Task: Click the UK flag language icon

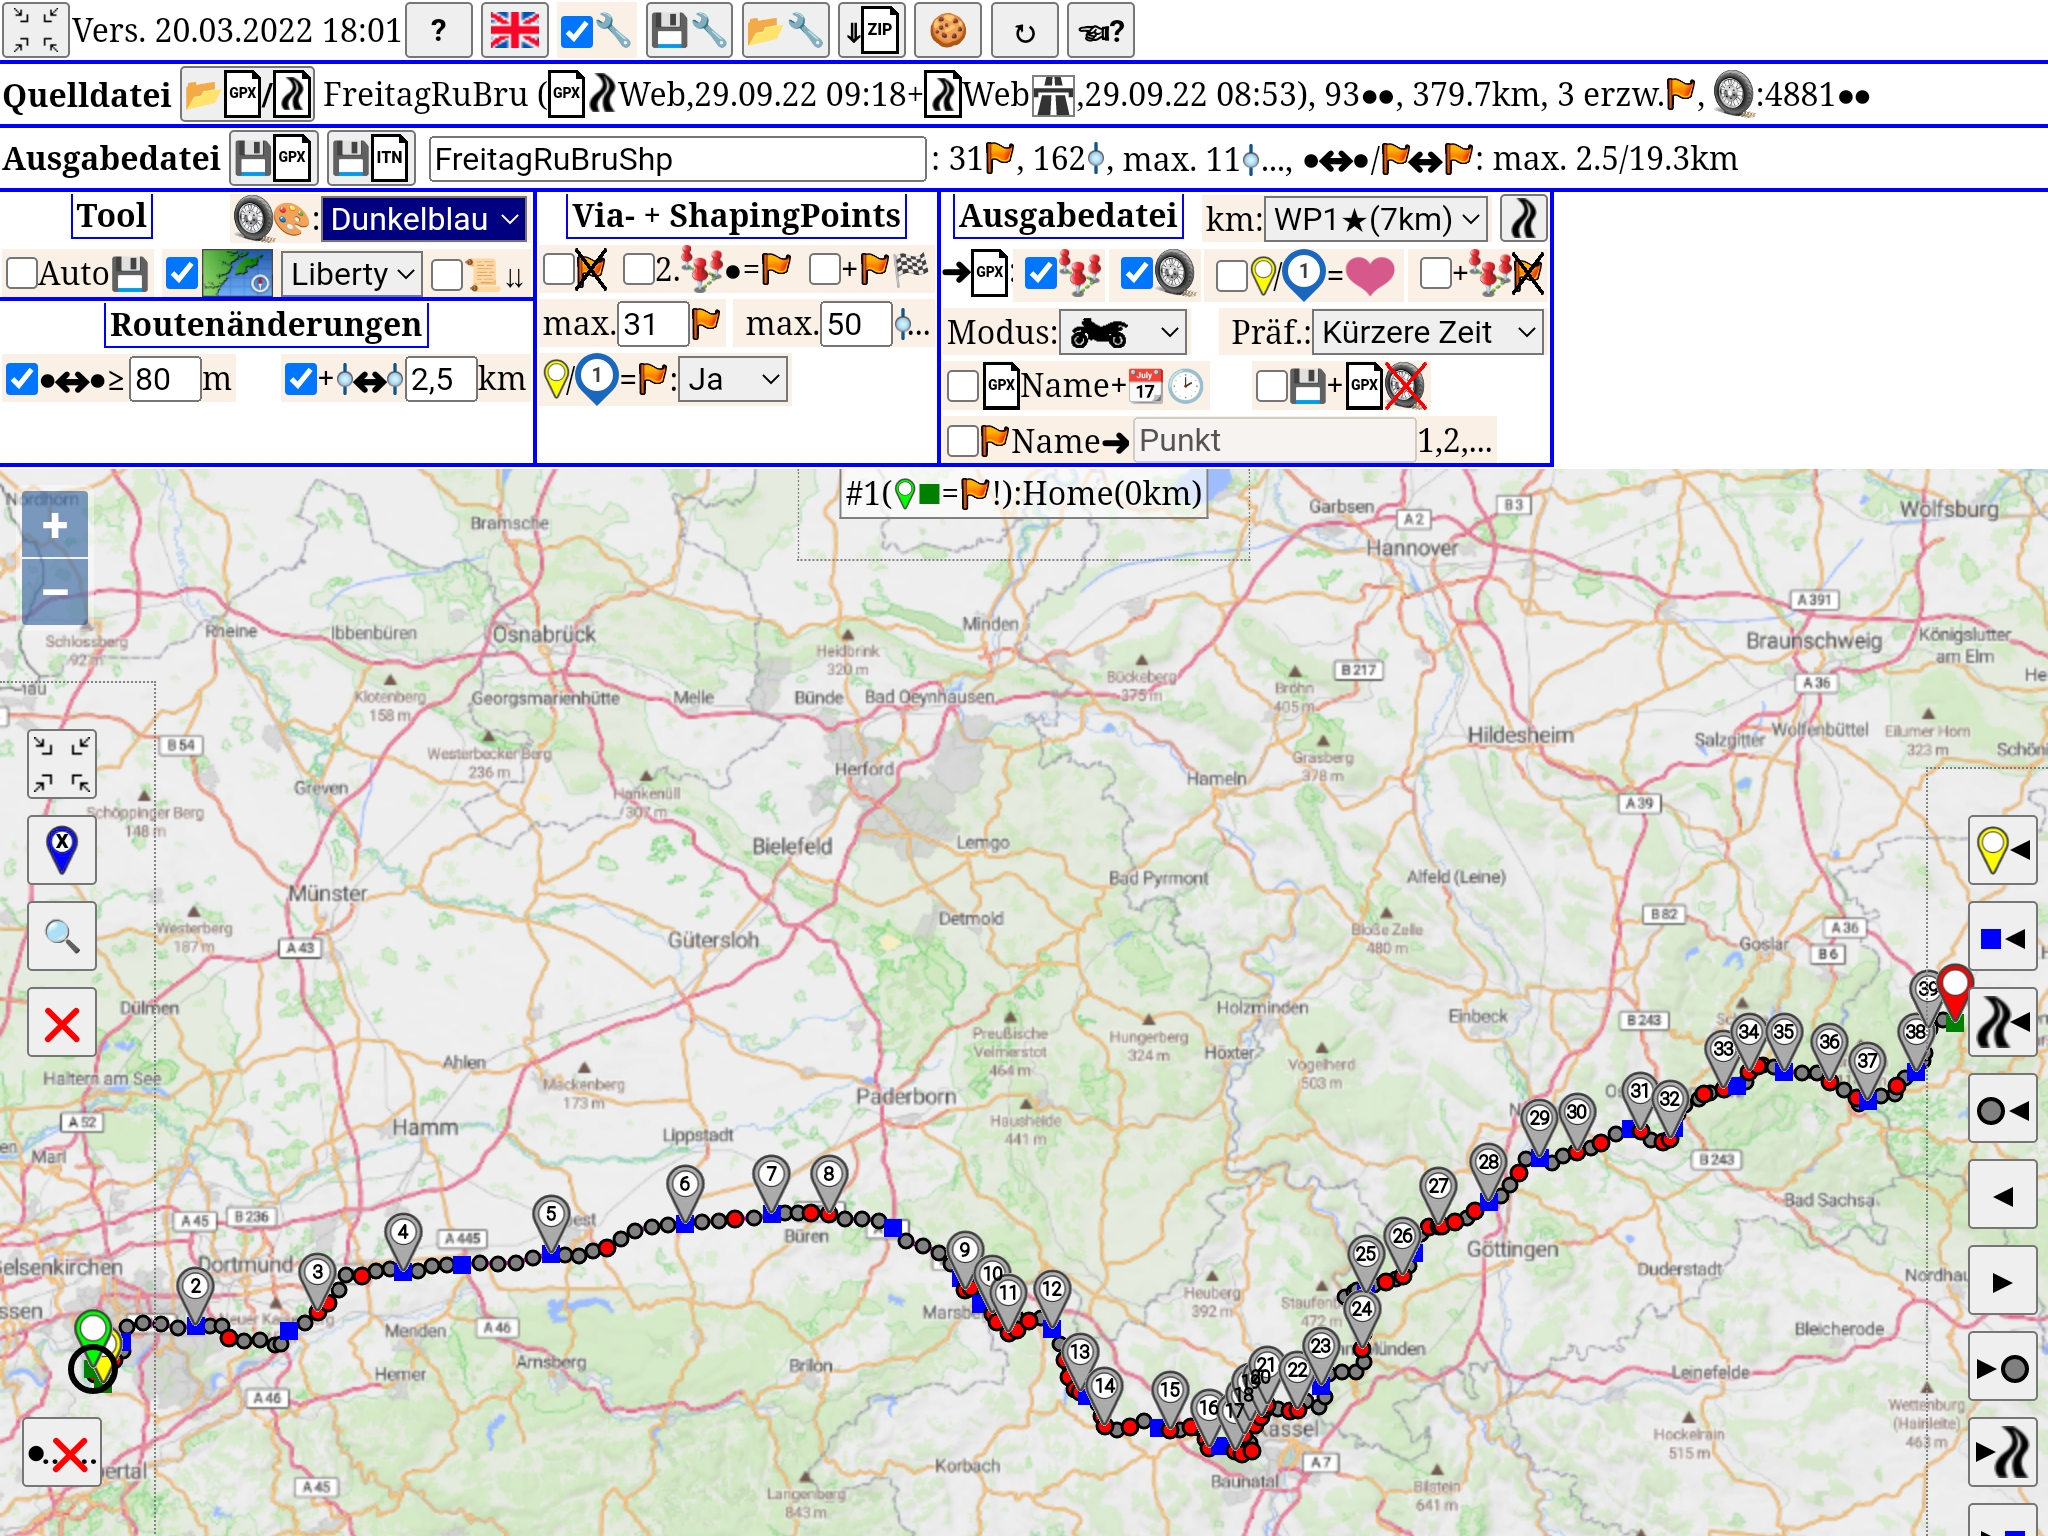Action: click(515, 30)
